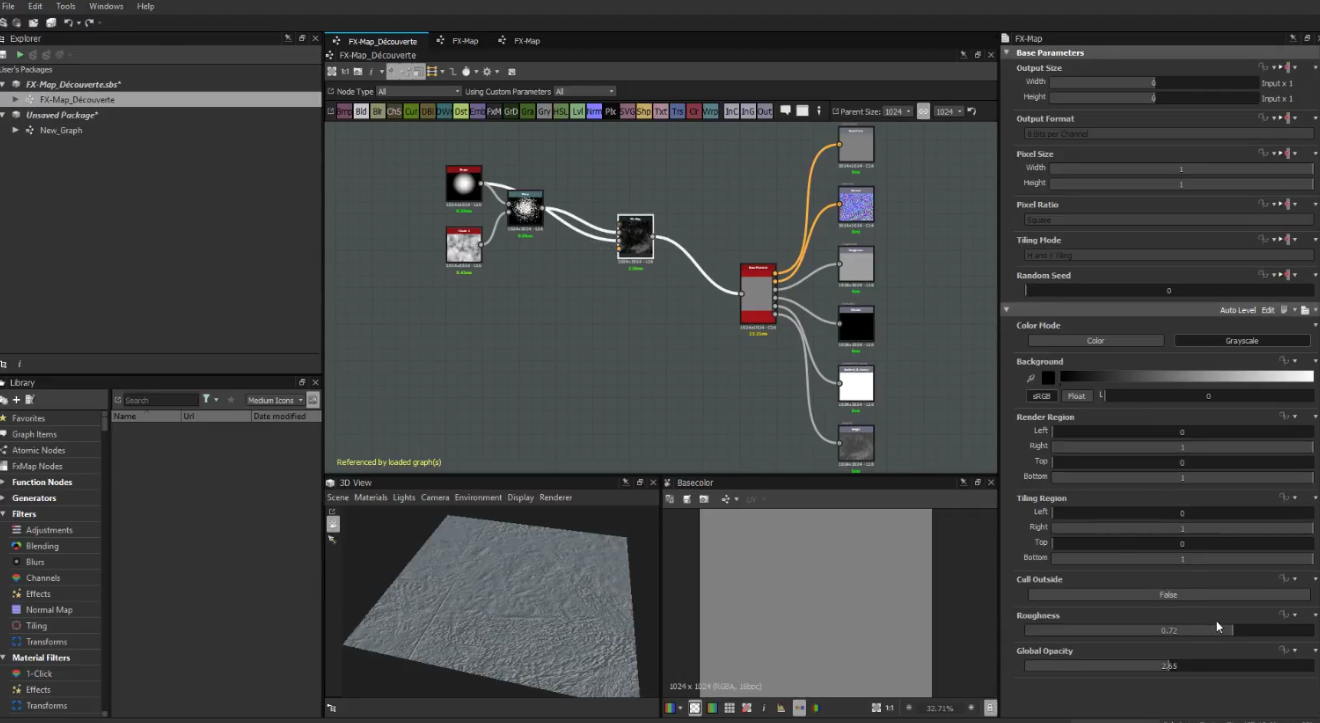Expand the New_Graph tree item

[16, 130]
